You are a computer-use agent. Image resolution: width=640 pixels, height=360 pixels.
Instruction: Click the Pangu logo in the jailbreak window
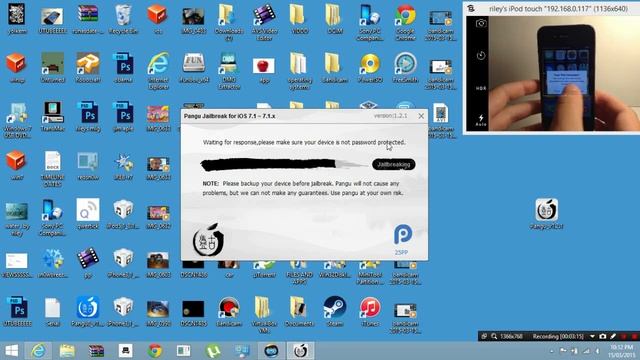coord(209,240)
